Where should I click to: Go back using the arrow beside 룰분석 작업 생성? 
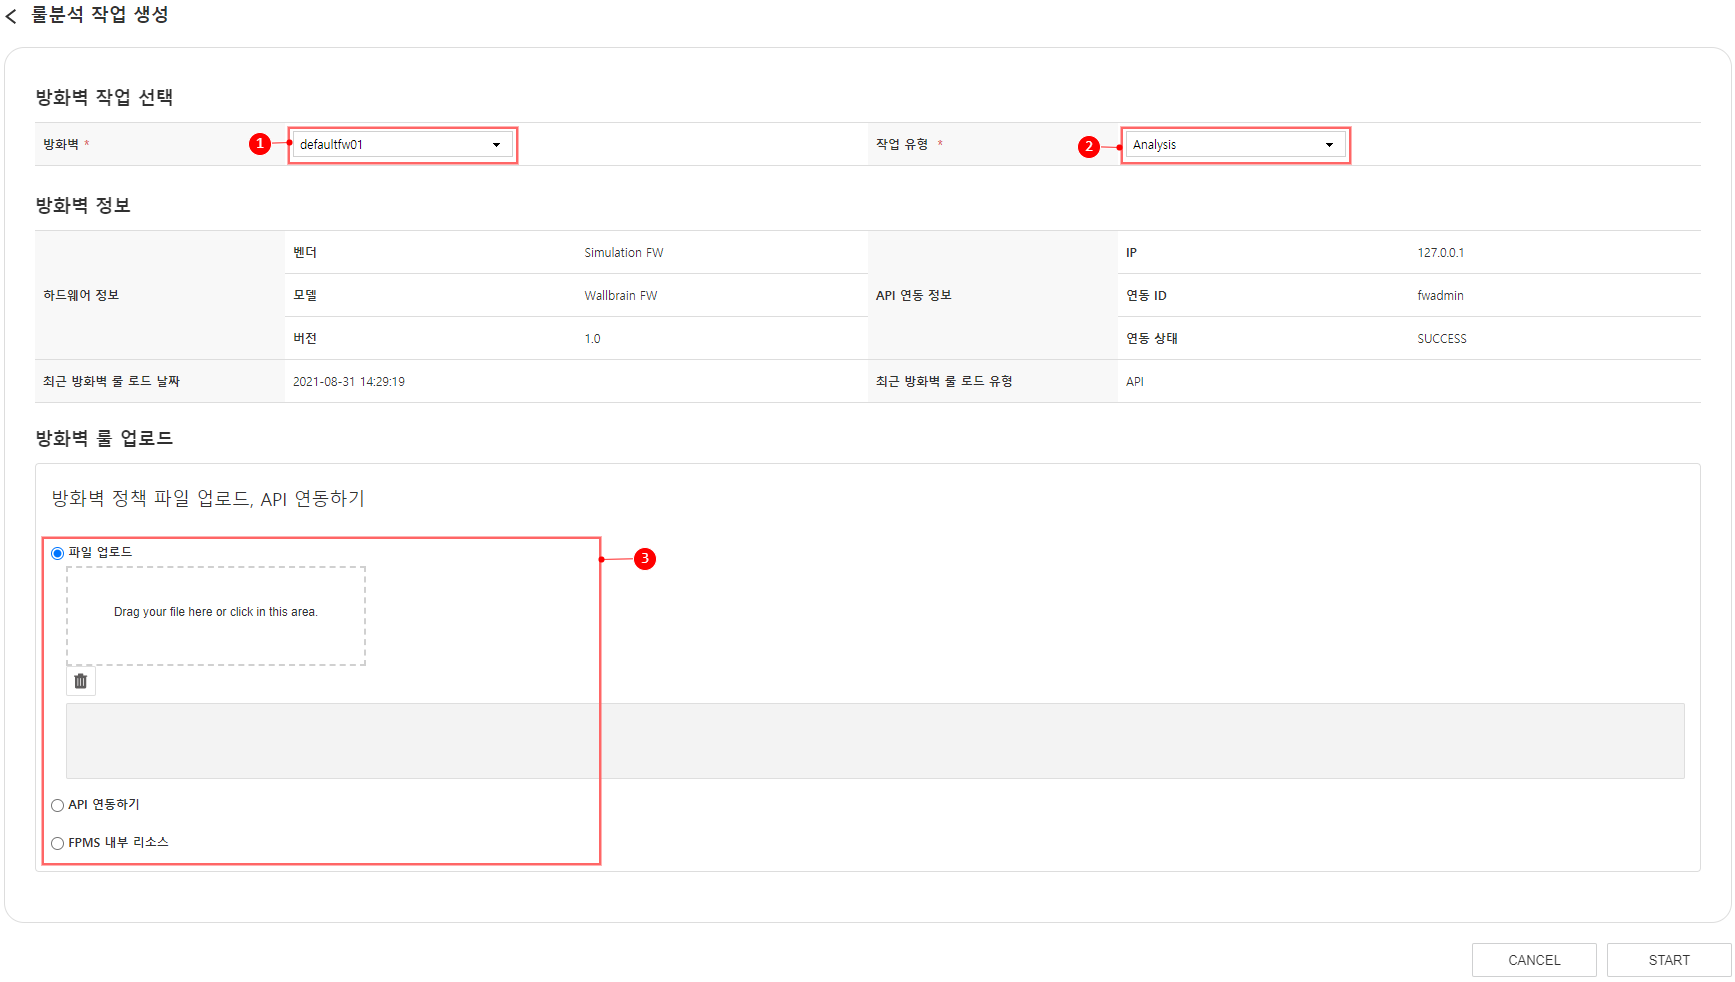click(x=11, y=17)
